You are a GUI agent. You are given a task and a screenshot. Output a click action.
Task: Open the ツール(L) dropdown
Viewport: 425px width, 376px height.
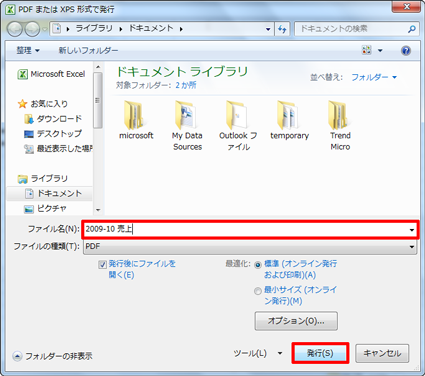[x=258, y=353]
